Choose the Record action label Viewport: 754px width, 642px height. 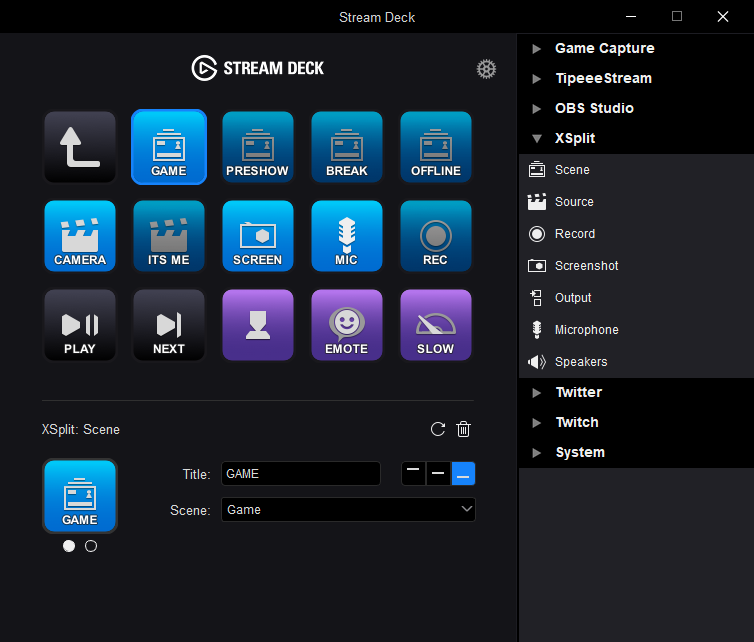[x=575, y=234]
